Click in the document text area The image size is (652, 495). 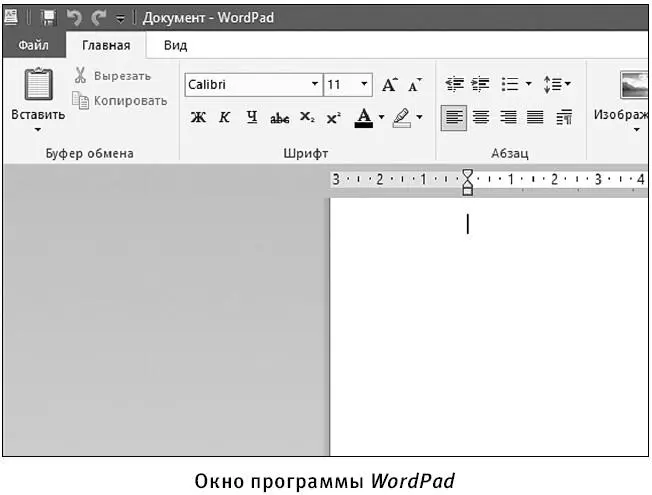[x=489, y=327]
